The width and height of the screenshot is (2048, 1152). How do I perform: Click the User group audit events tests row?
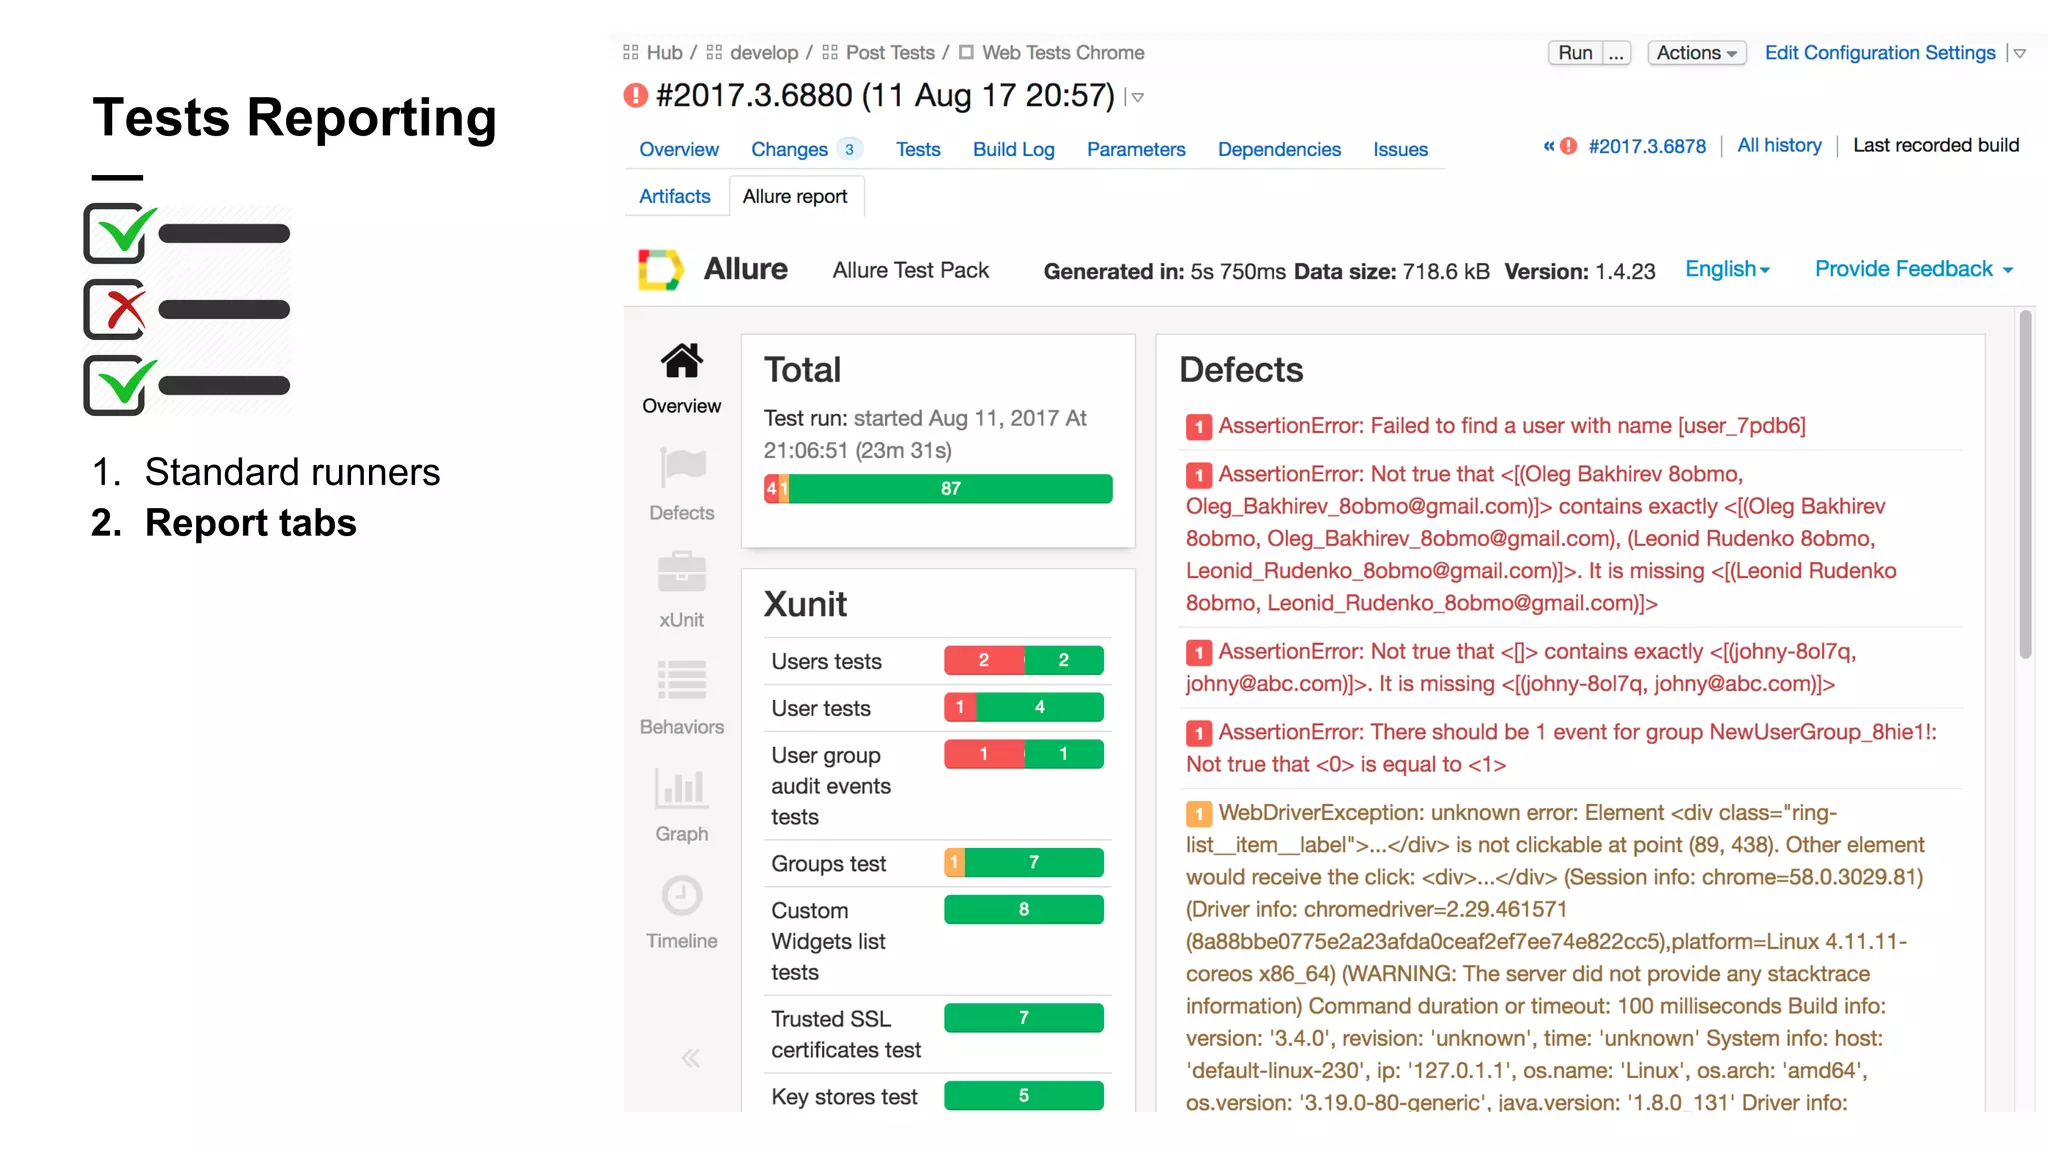click(938, 786)
